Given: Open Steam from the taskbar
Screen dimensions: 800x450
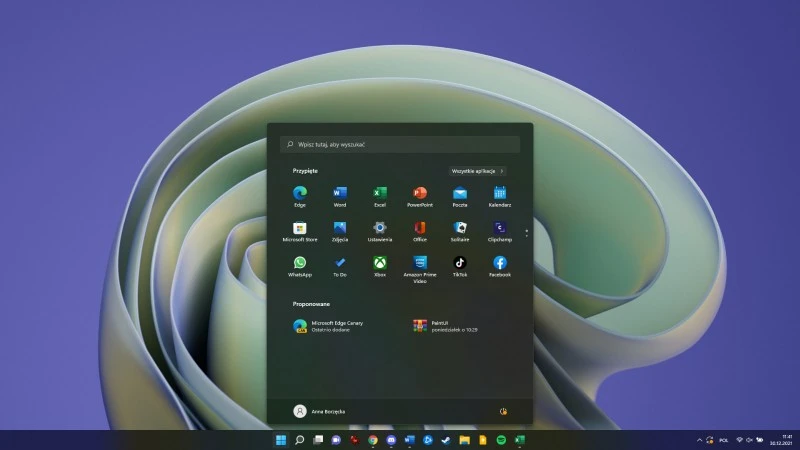Looking at the screenshot, I should [446, 440].
